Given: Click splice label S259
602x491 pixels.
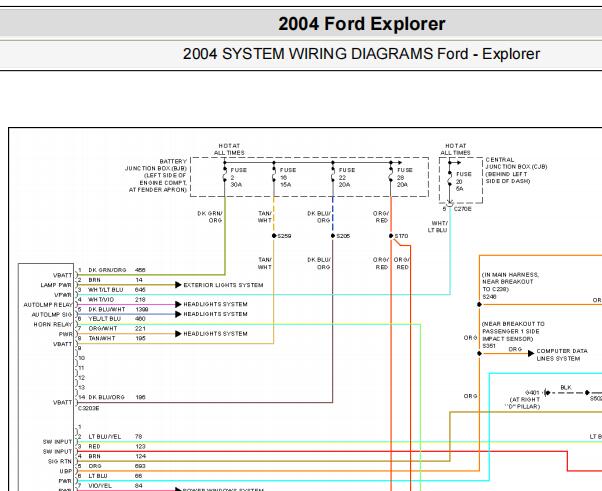Looking at the screenshot, I should (x=284, y=236).
